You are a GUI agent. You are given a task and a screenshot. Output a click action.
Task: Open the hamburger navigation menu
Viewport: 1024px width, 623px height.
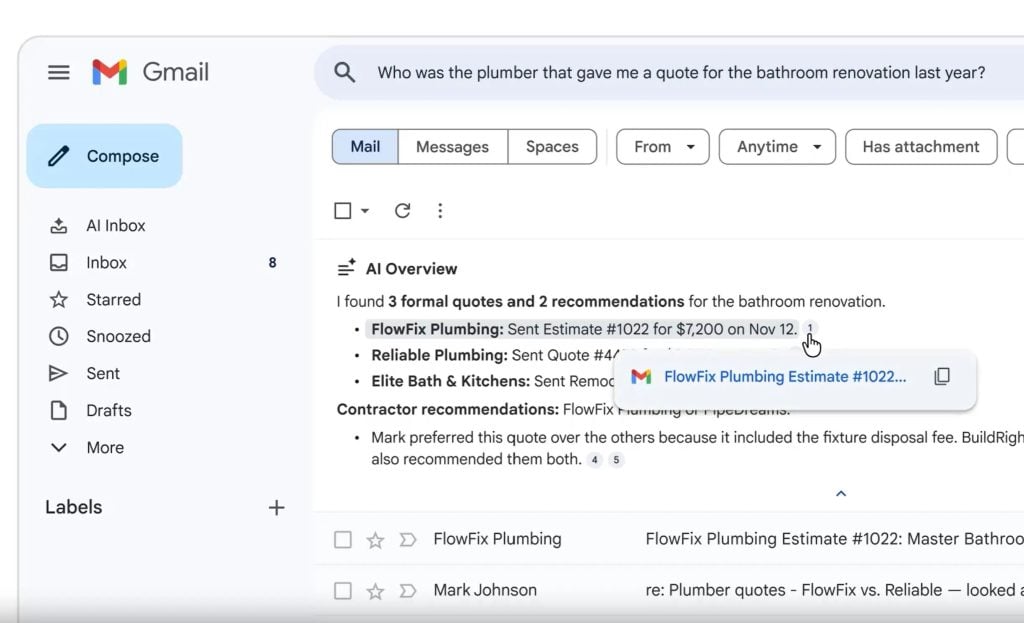point(58,72)
